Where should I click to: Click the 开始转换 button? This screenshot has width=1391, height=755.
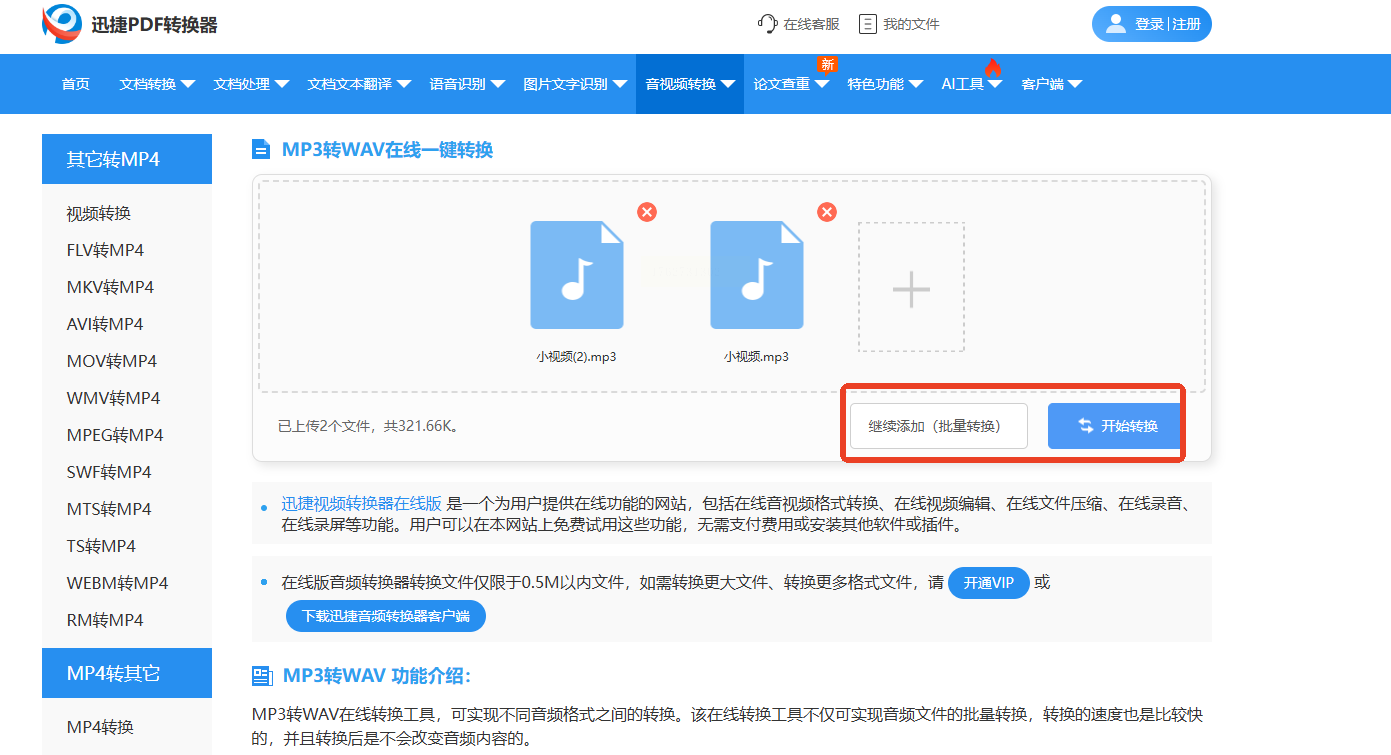(1117, 426)
